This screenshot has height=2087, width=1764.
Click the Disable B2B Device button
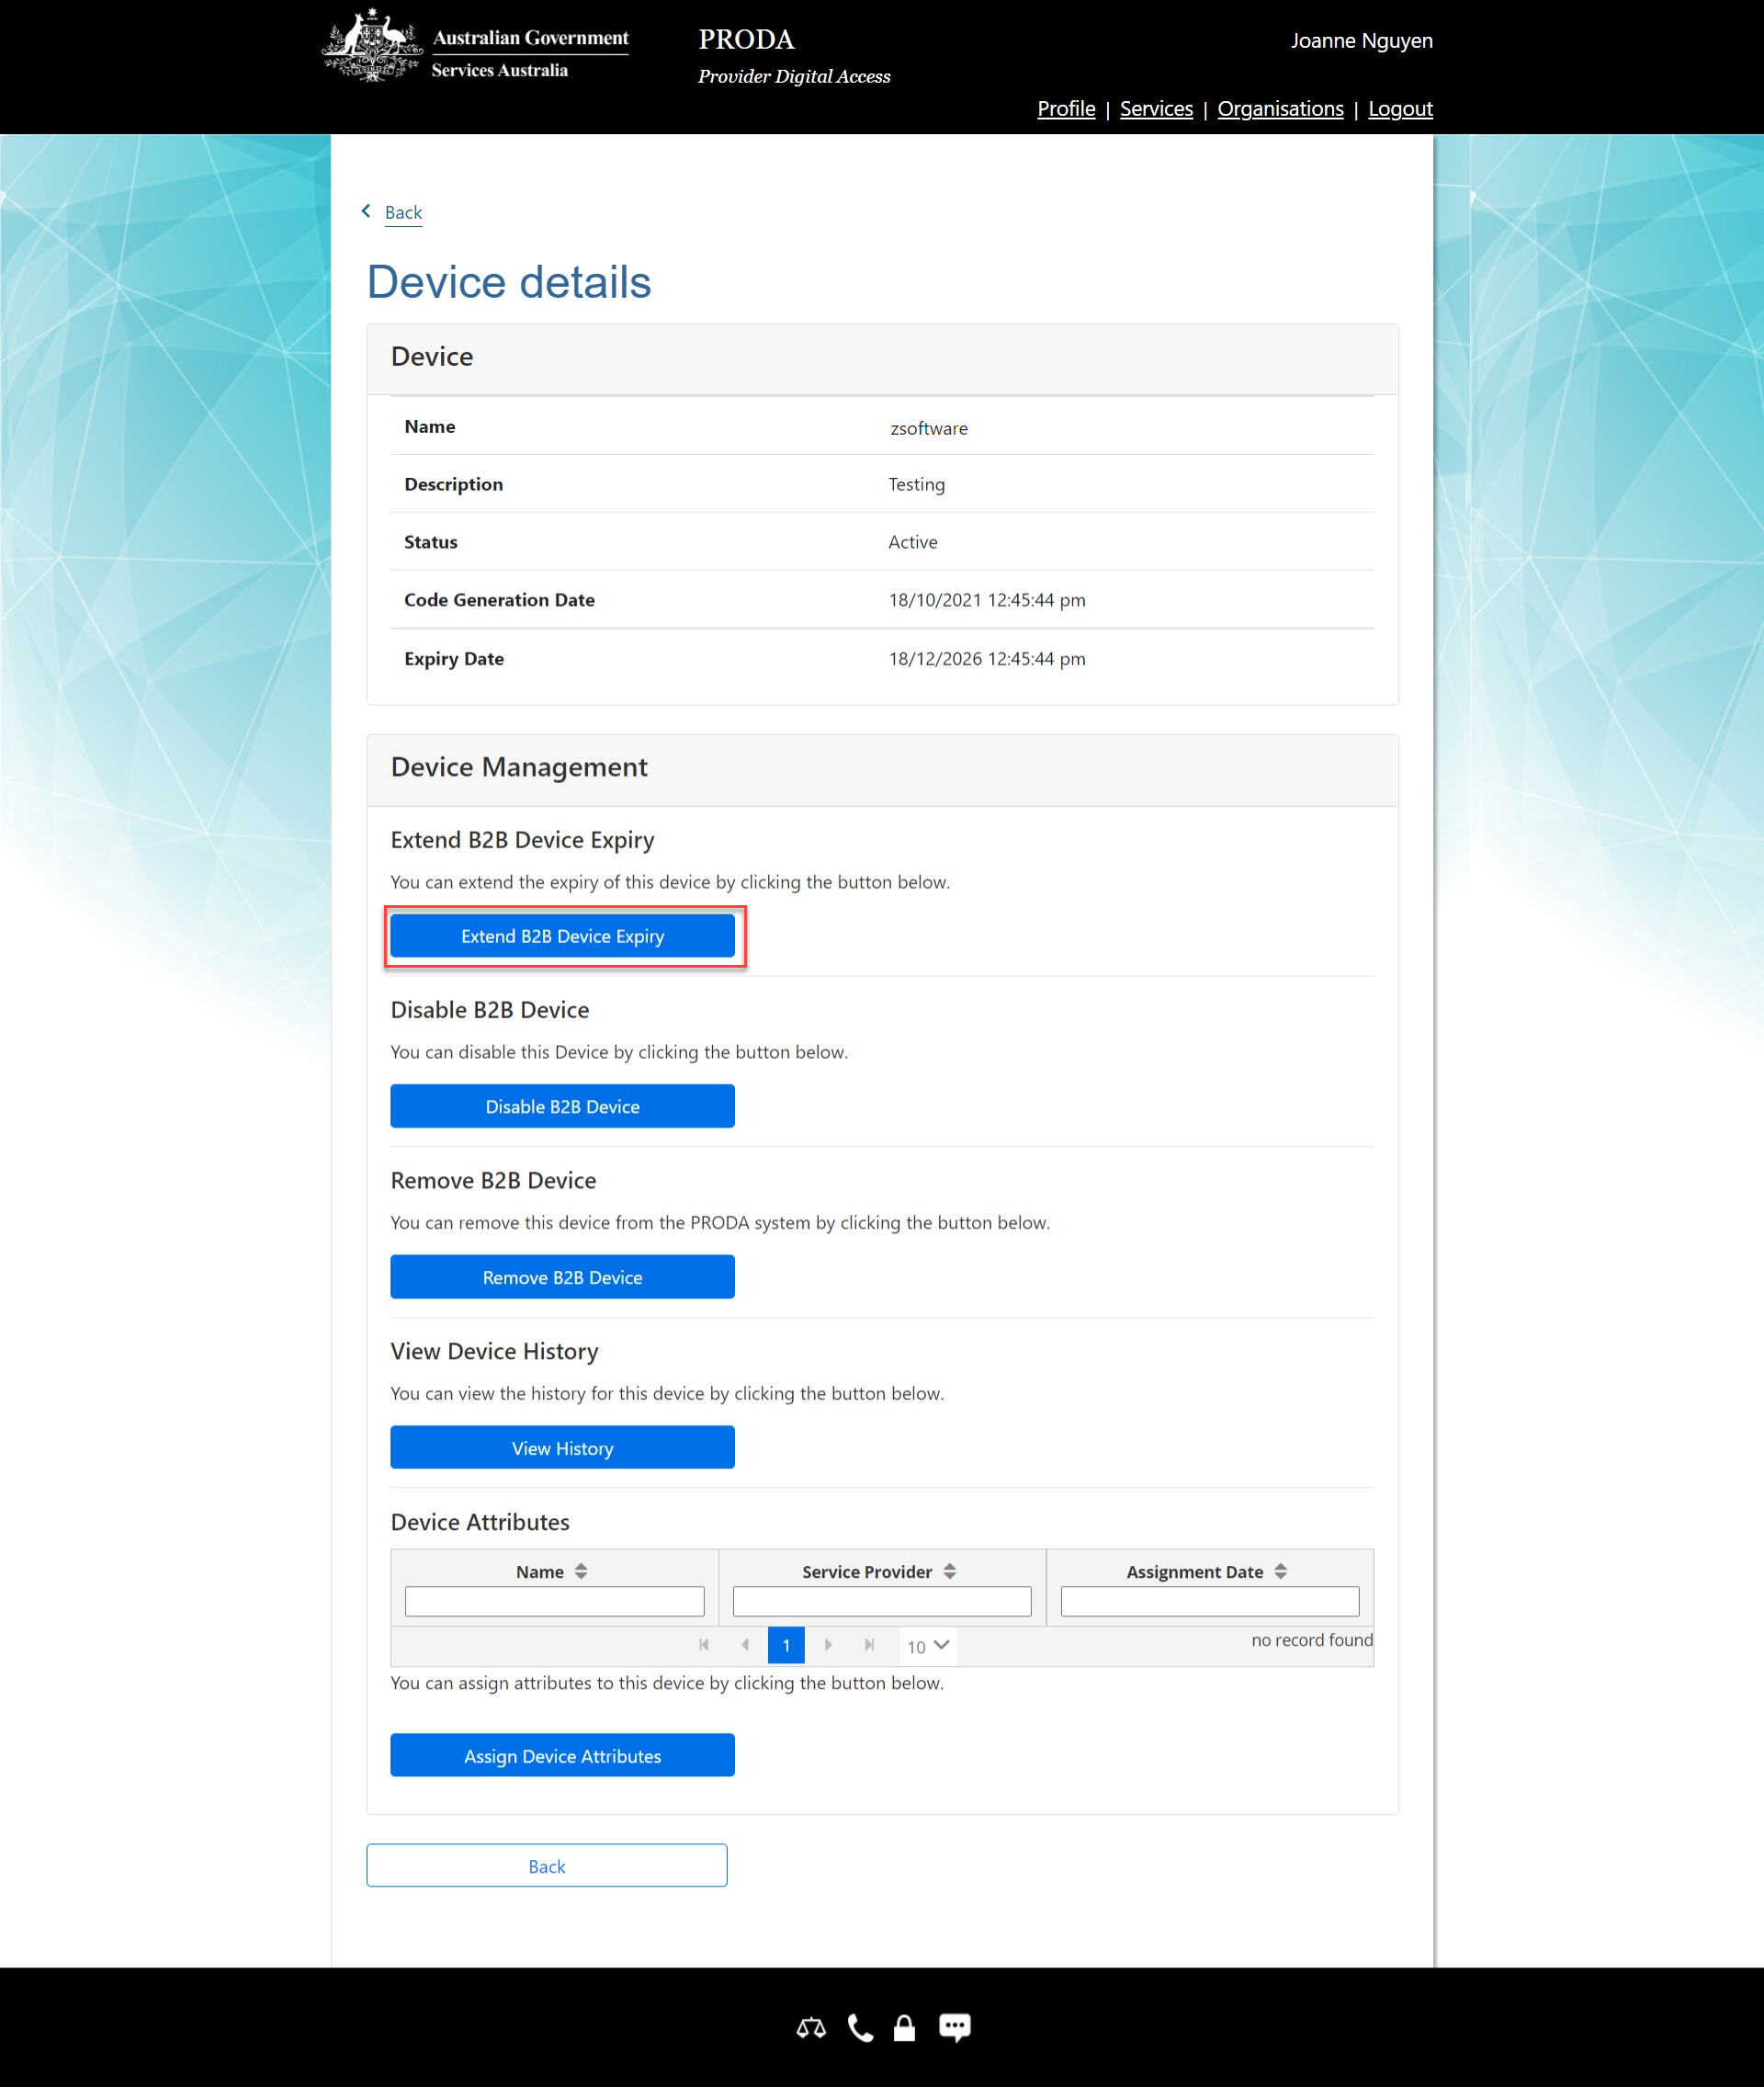coord(562,1106)
